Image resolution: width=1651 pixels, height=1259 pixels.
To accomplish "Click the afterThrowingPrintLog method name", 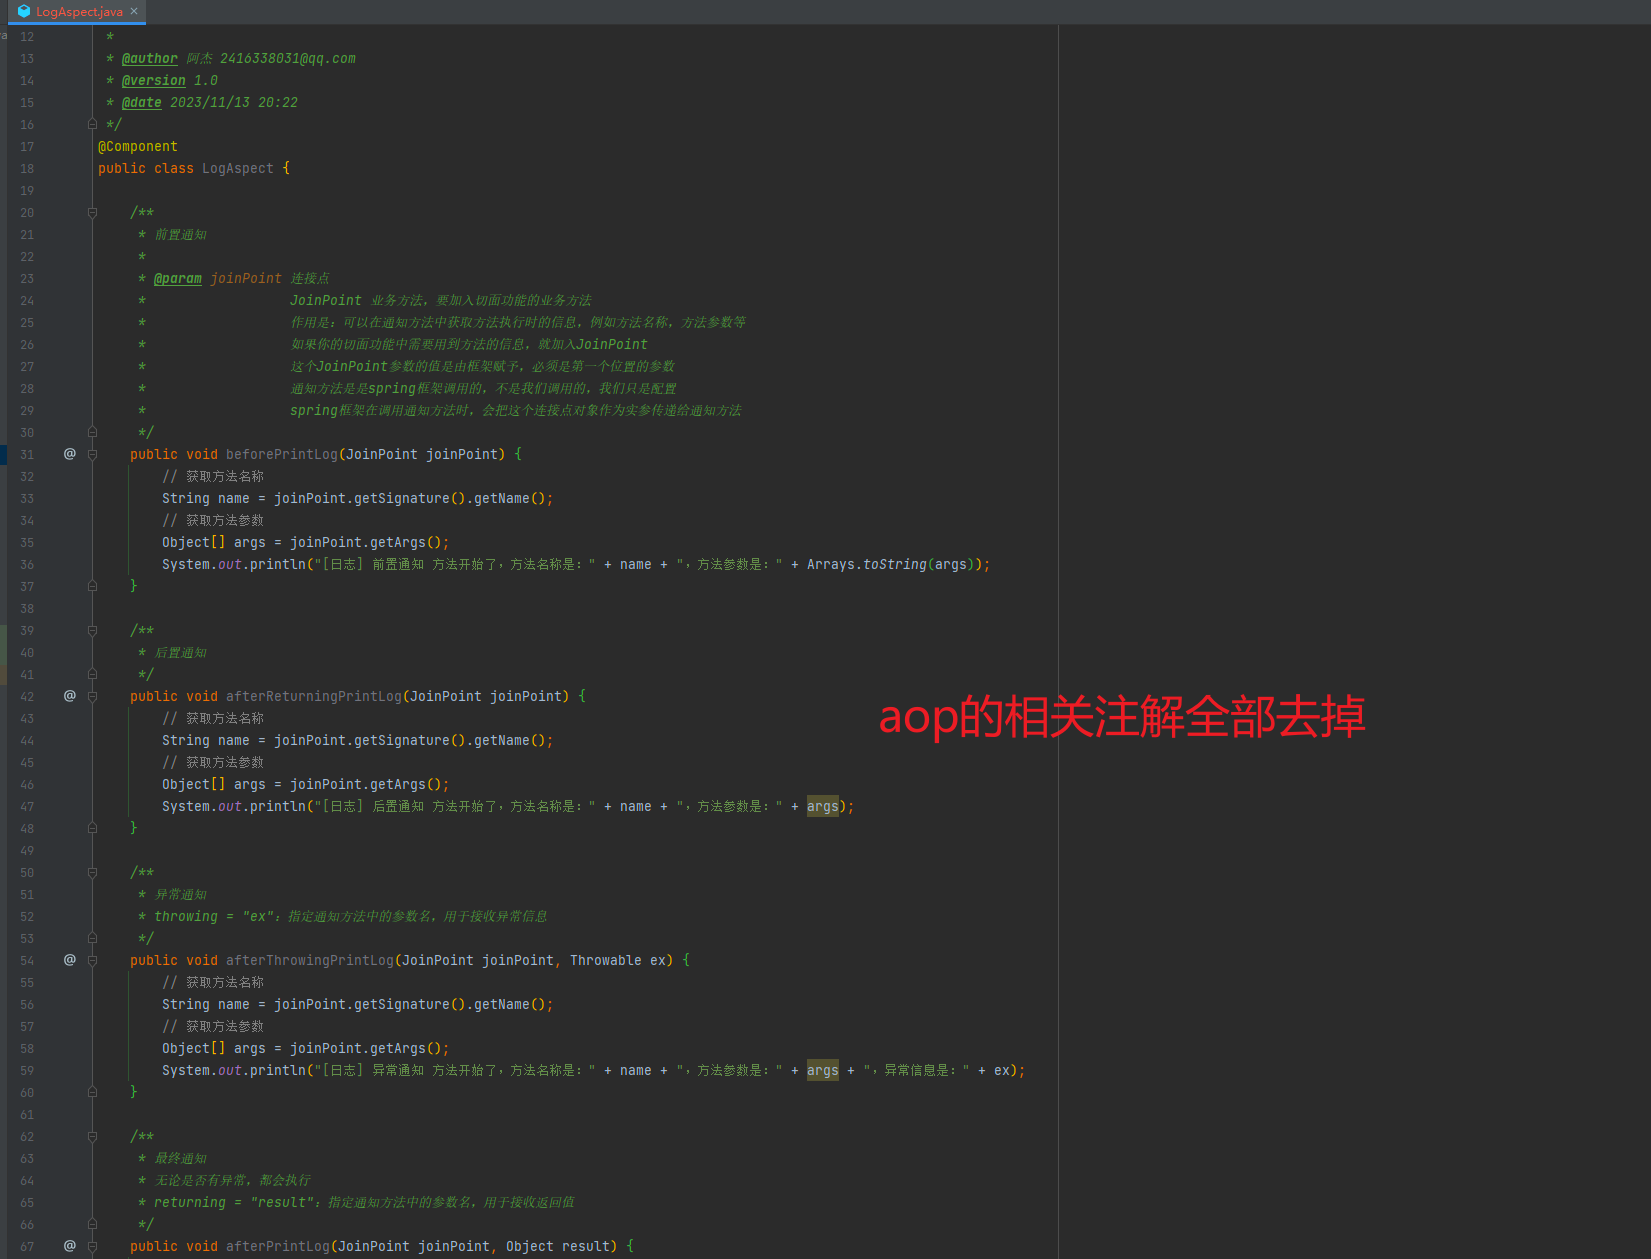I will [310, 961].
